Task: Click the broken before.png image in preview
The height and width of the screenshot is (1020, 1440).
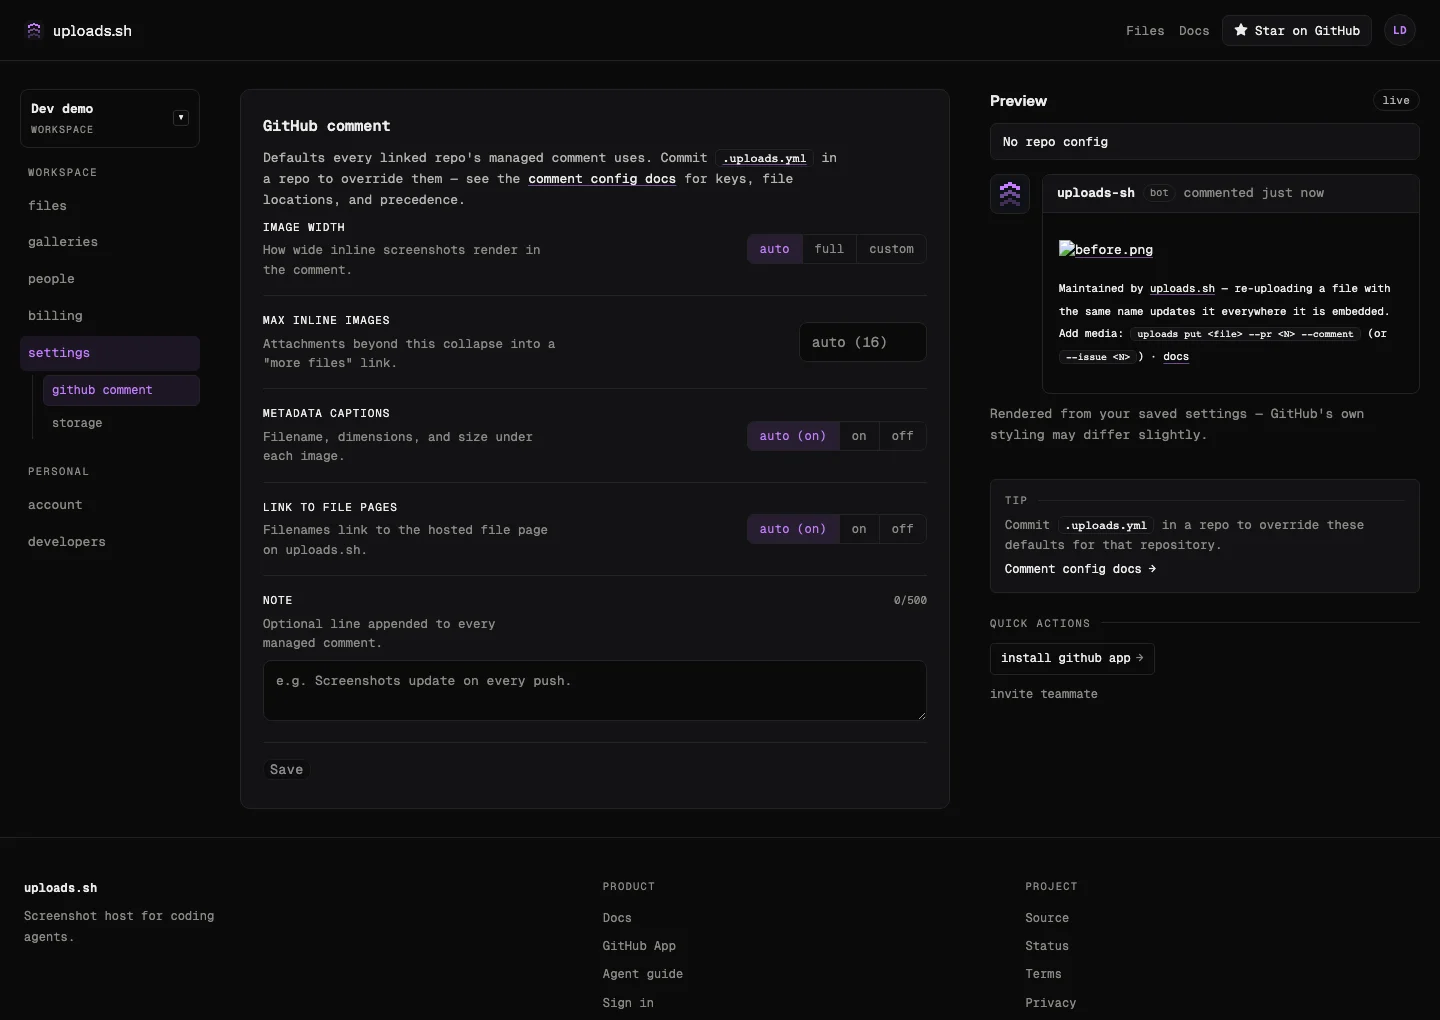Action: tap(1106, 249)
